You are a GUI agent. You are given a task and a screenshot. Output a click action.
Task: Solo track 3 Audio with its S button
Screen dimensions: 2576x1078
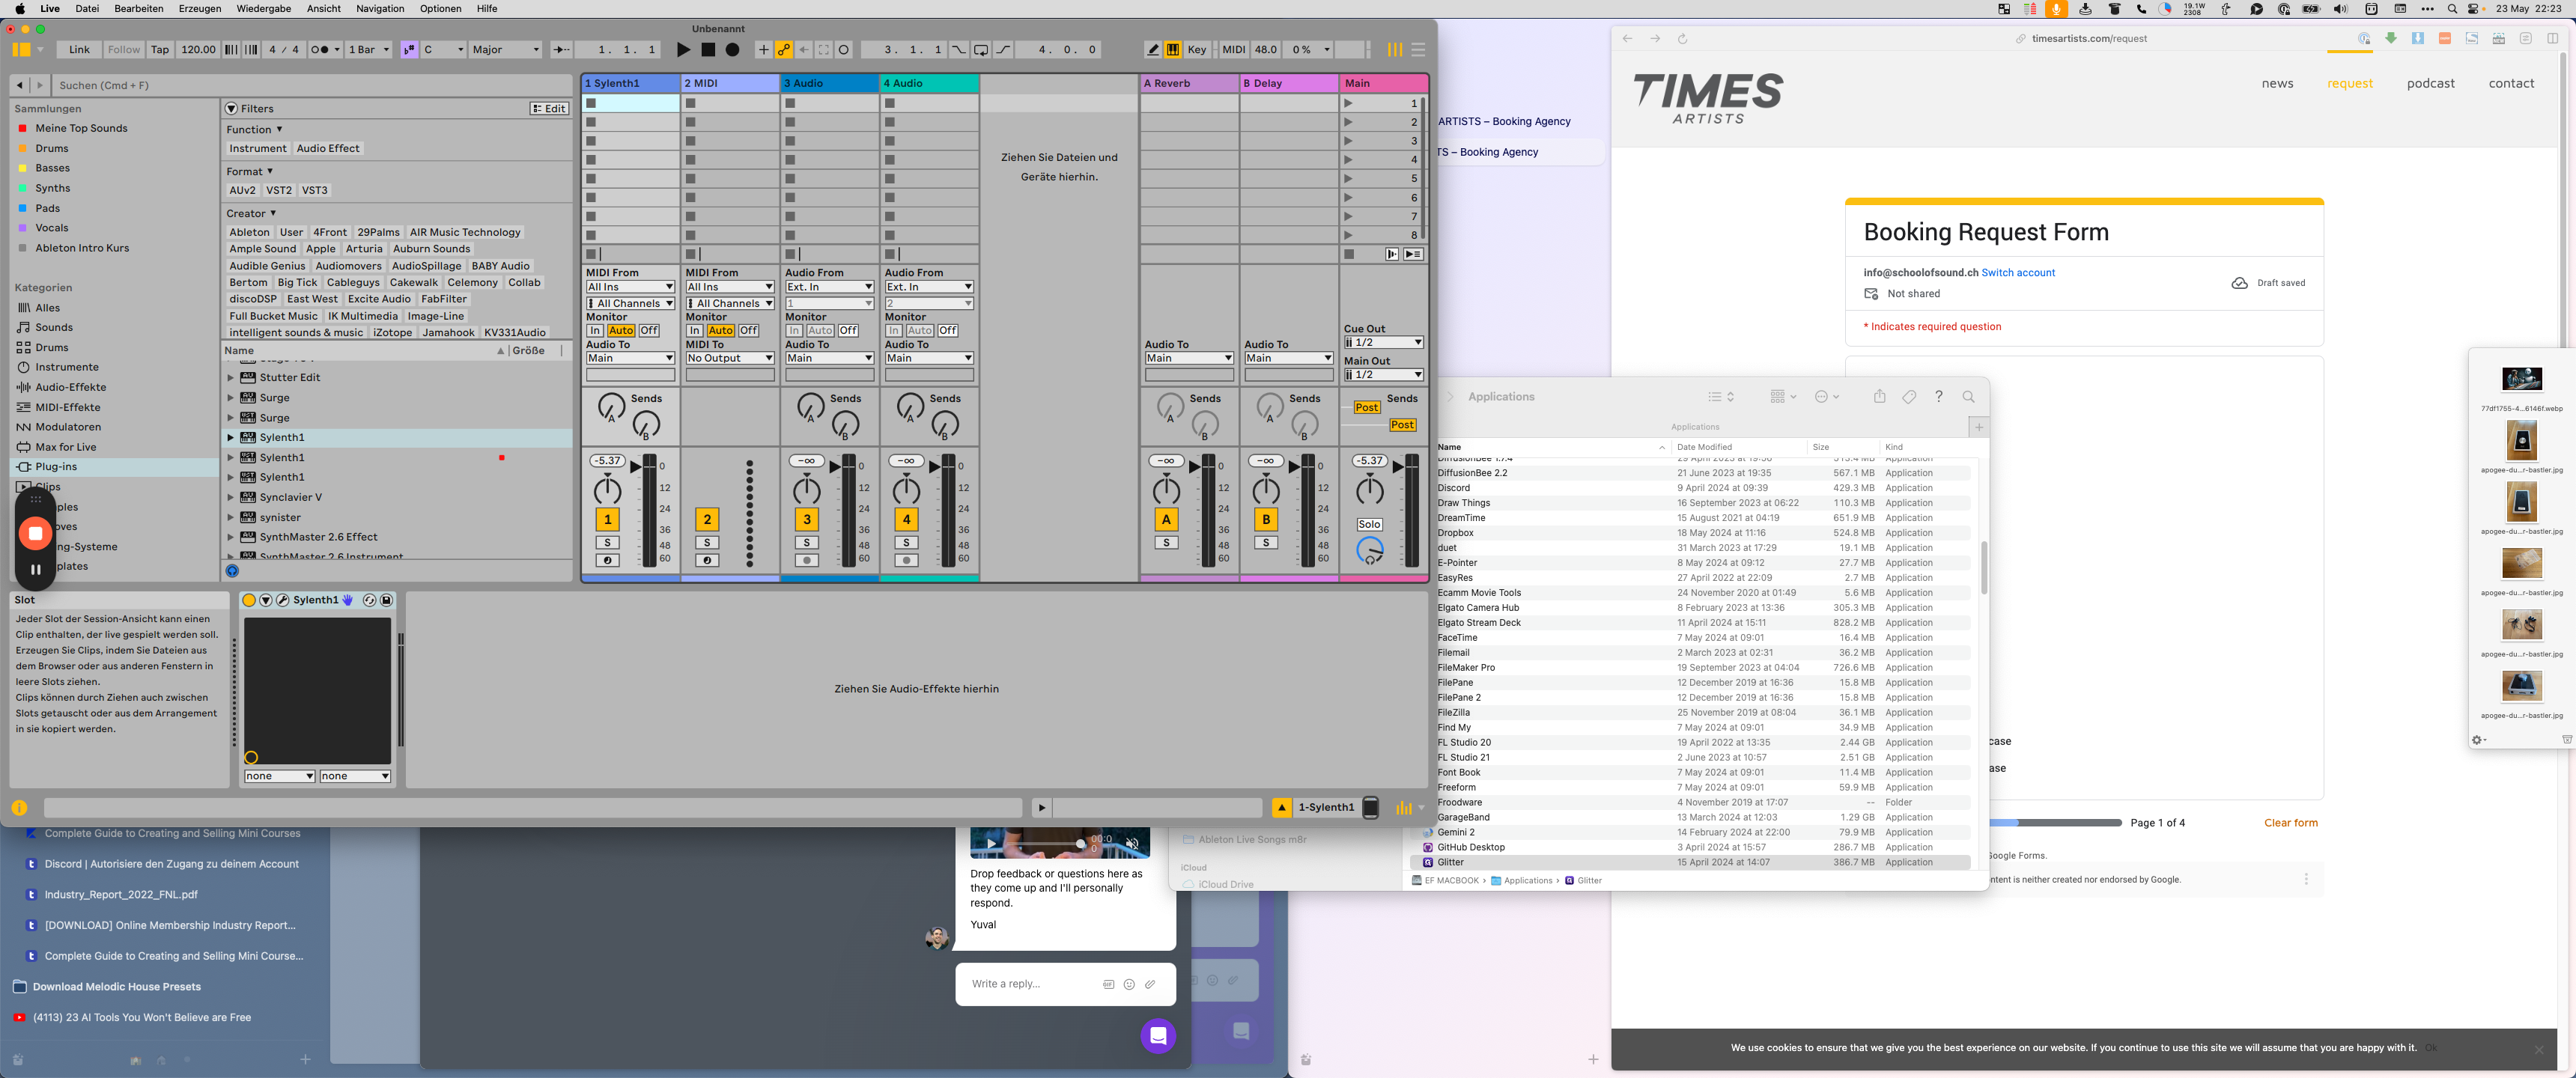click(806, 543)
